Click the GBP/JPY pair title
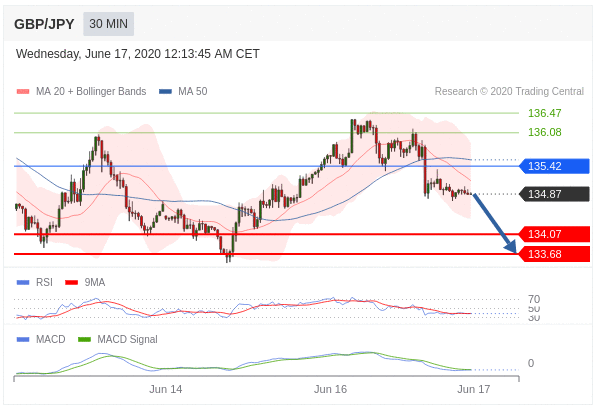The image size is (597, 406). pos(44,24)
